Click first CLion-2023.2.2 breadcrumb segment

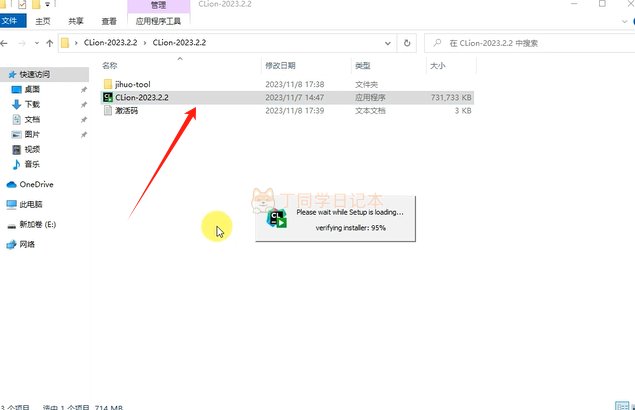point(110,43)
